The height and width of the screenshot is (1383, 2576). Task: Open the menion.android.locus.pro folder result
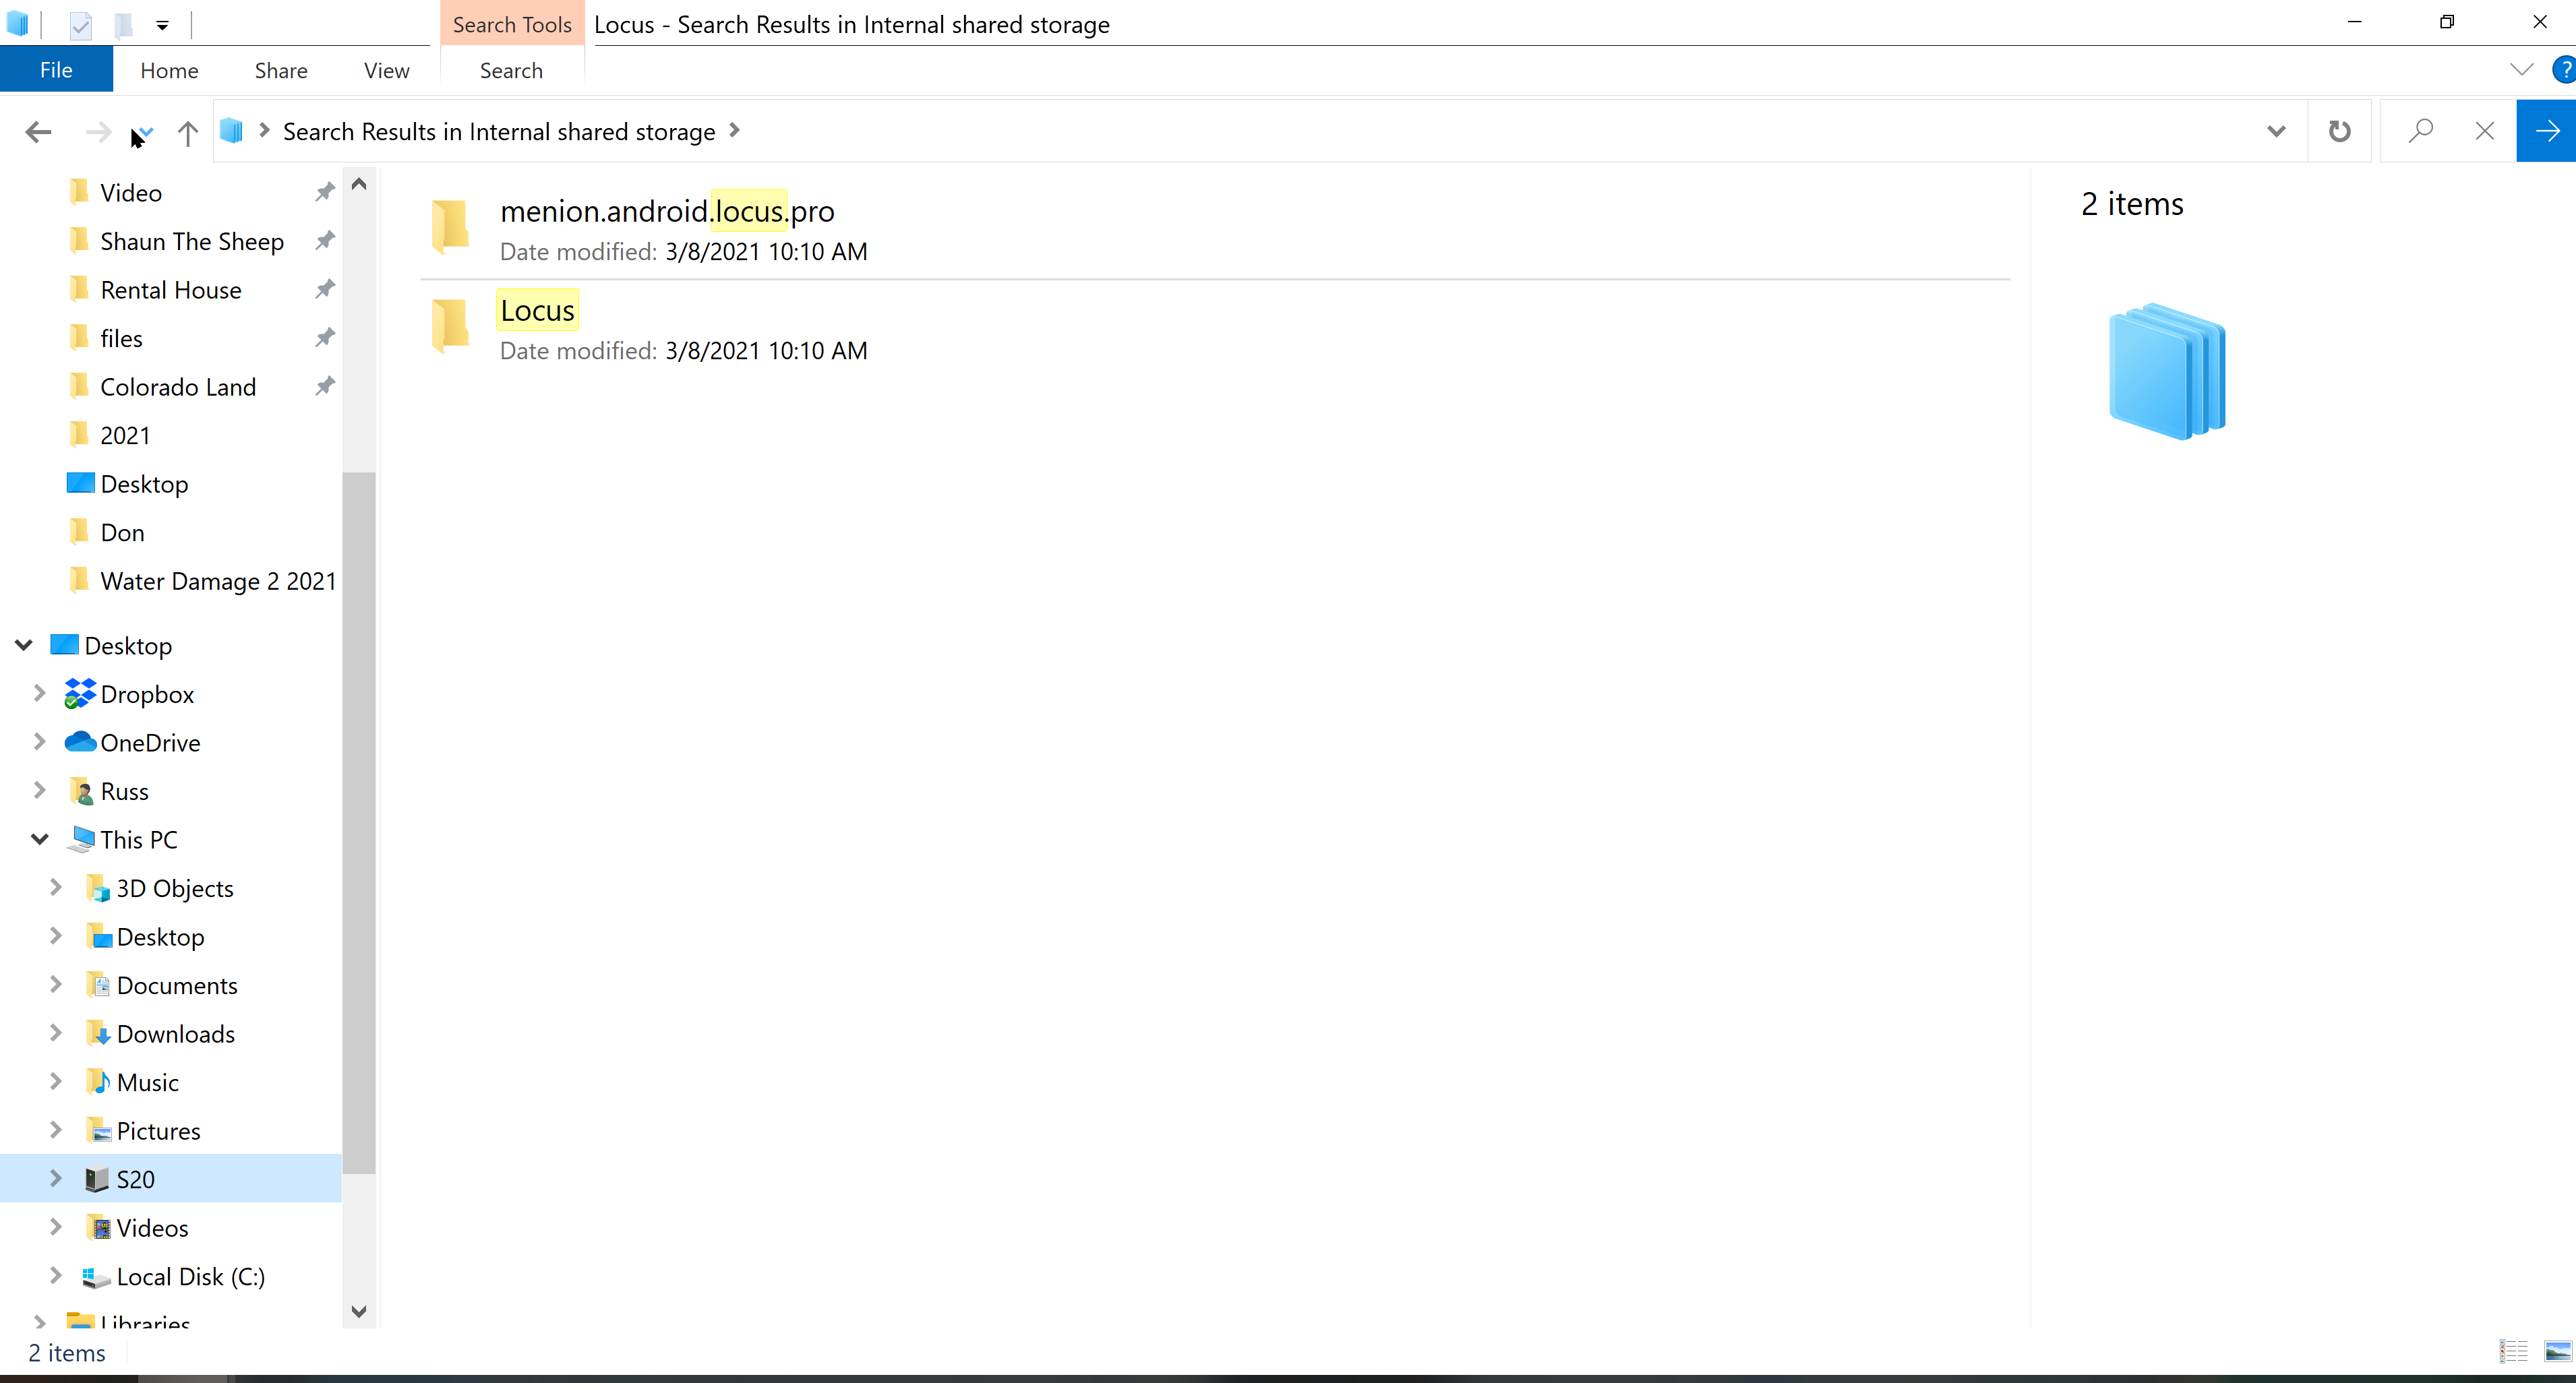tap(667, 212)
